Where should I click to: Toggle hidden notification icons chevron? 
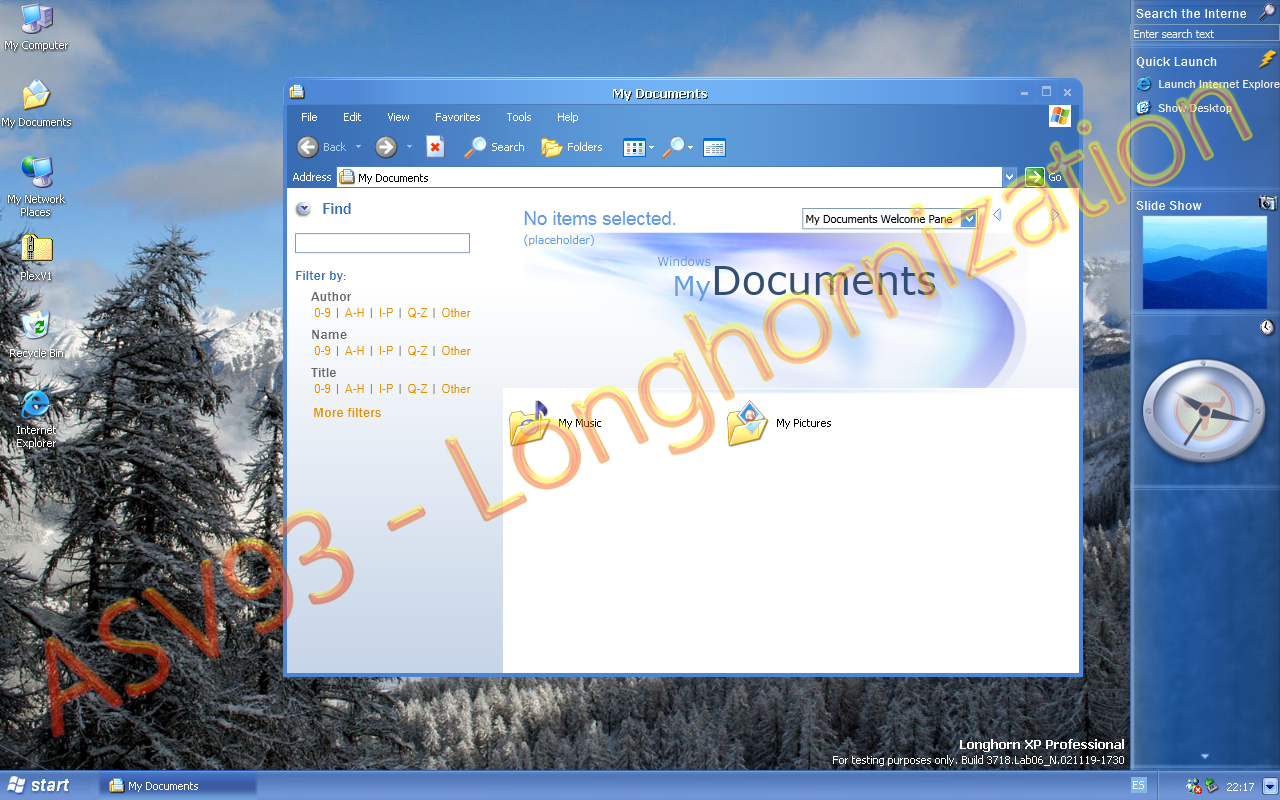tap(1270, 786)
